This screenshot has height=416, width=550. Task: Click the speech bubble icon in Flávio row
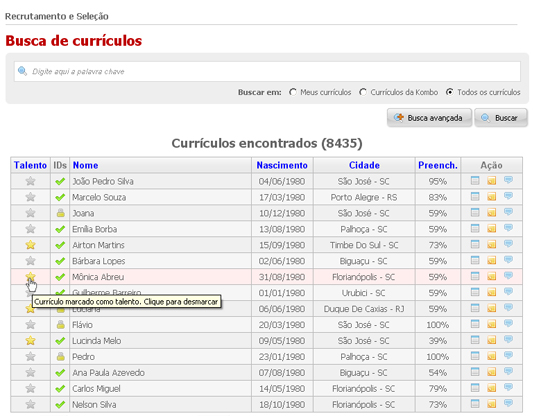coord(508,324)
